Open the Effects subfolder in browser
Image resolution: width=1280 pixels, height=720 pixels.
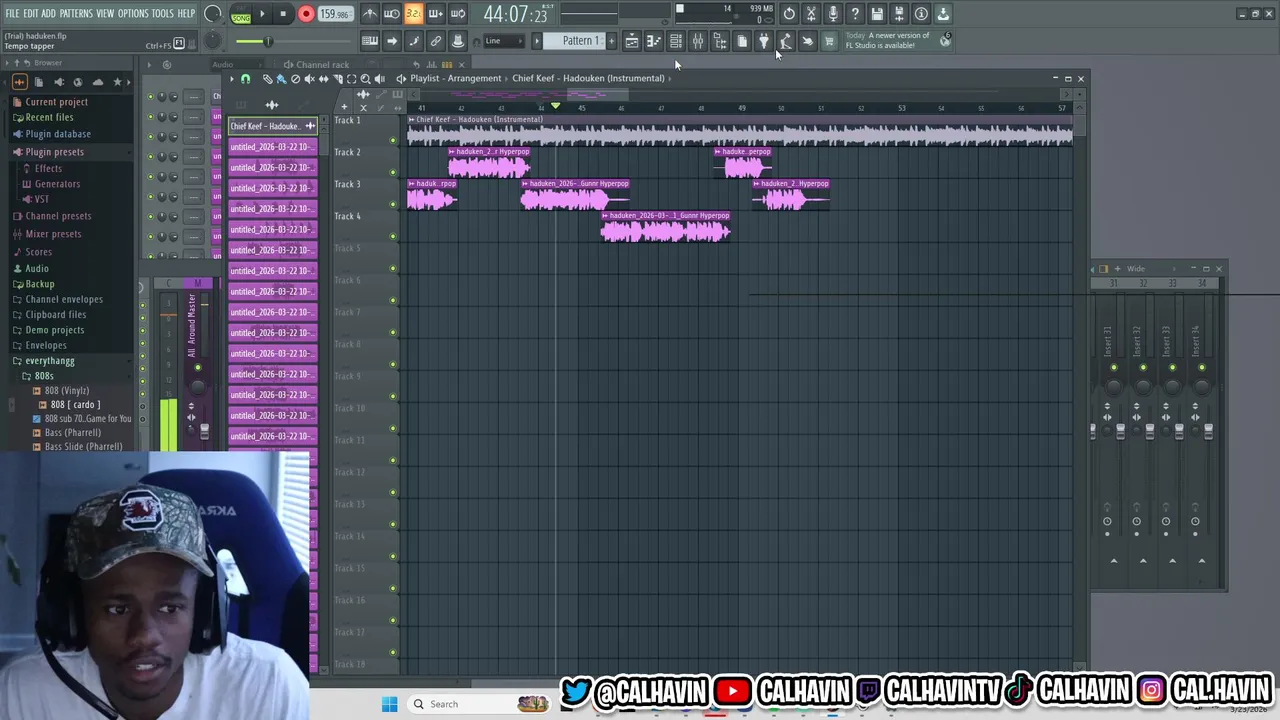coord(48,168)
